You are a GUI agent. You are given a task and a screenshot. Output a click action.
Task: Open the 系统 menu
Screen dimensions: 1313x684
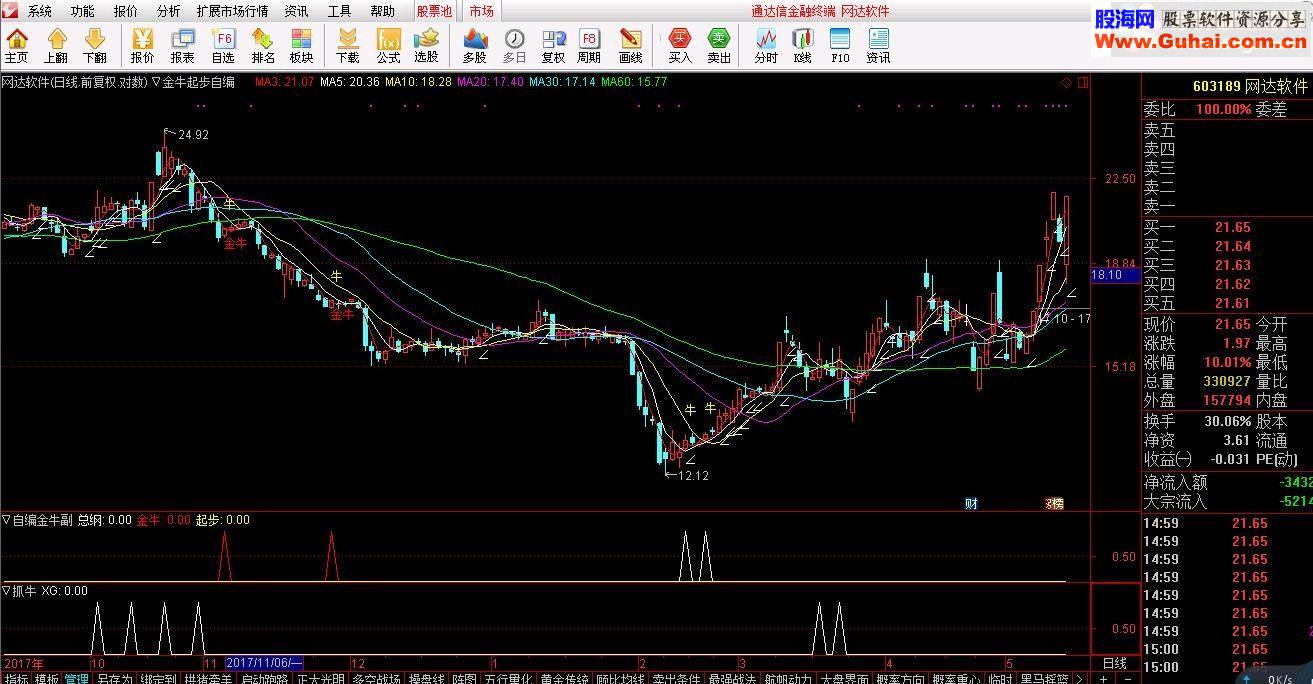tap(39, 11)
